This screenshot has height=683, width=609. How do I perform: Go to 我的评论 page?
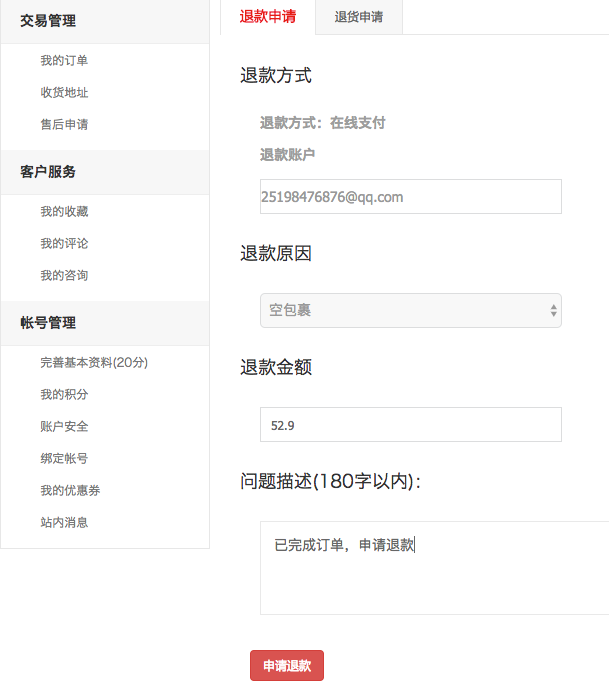64,244
